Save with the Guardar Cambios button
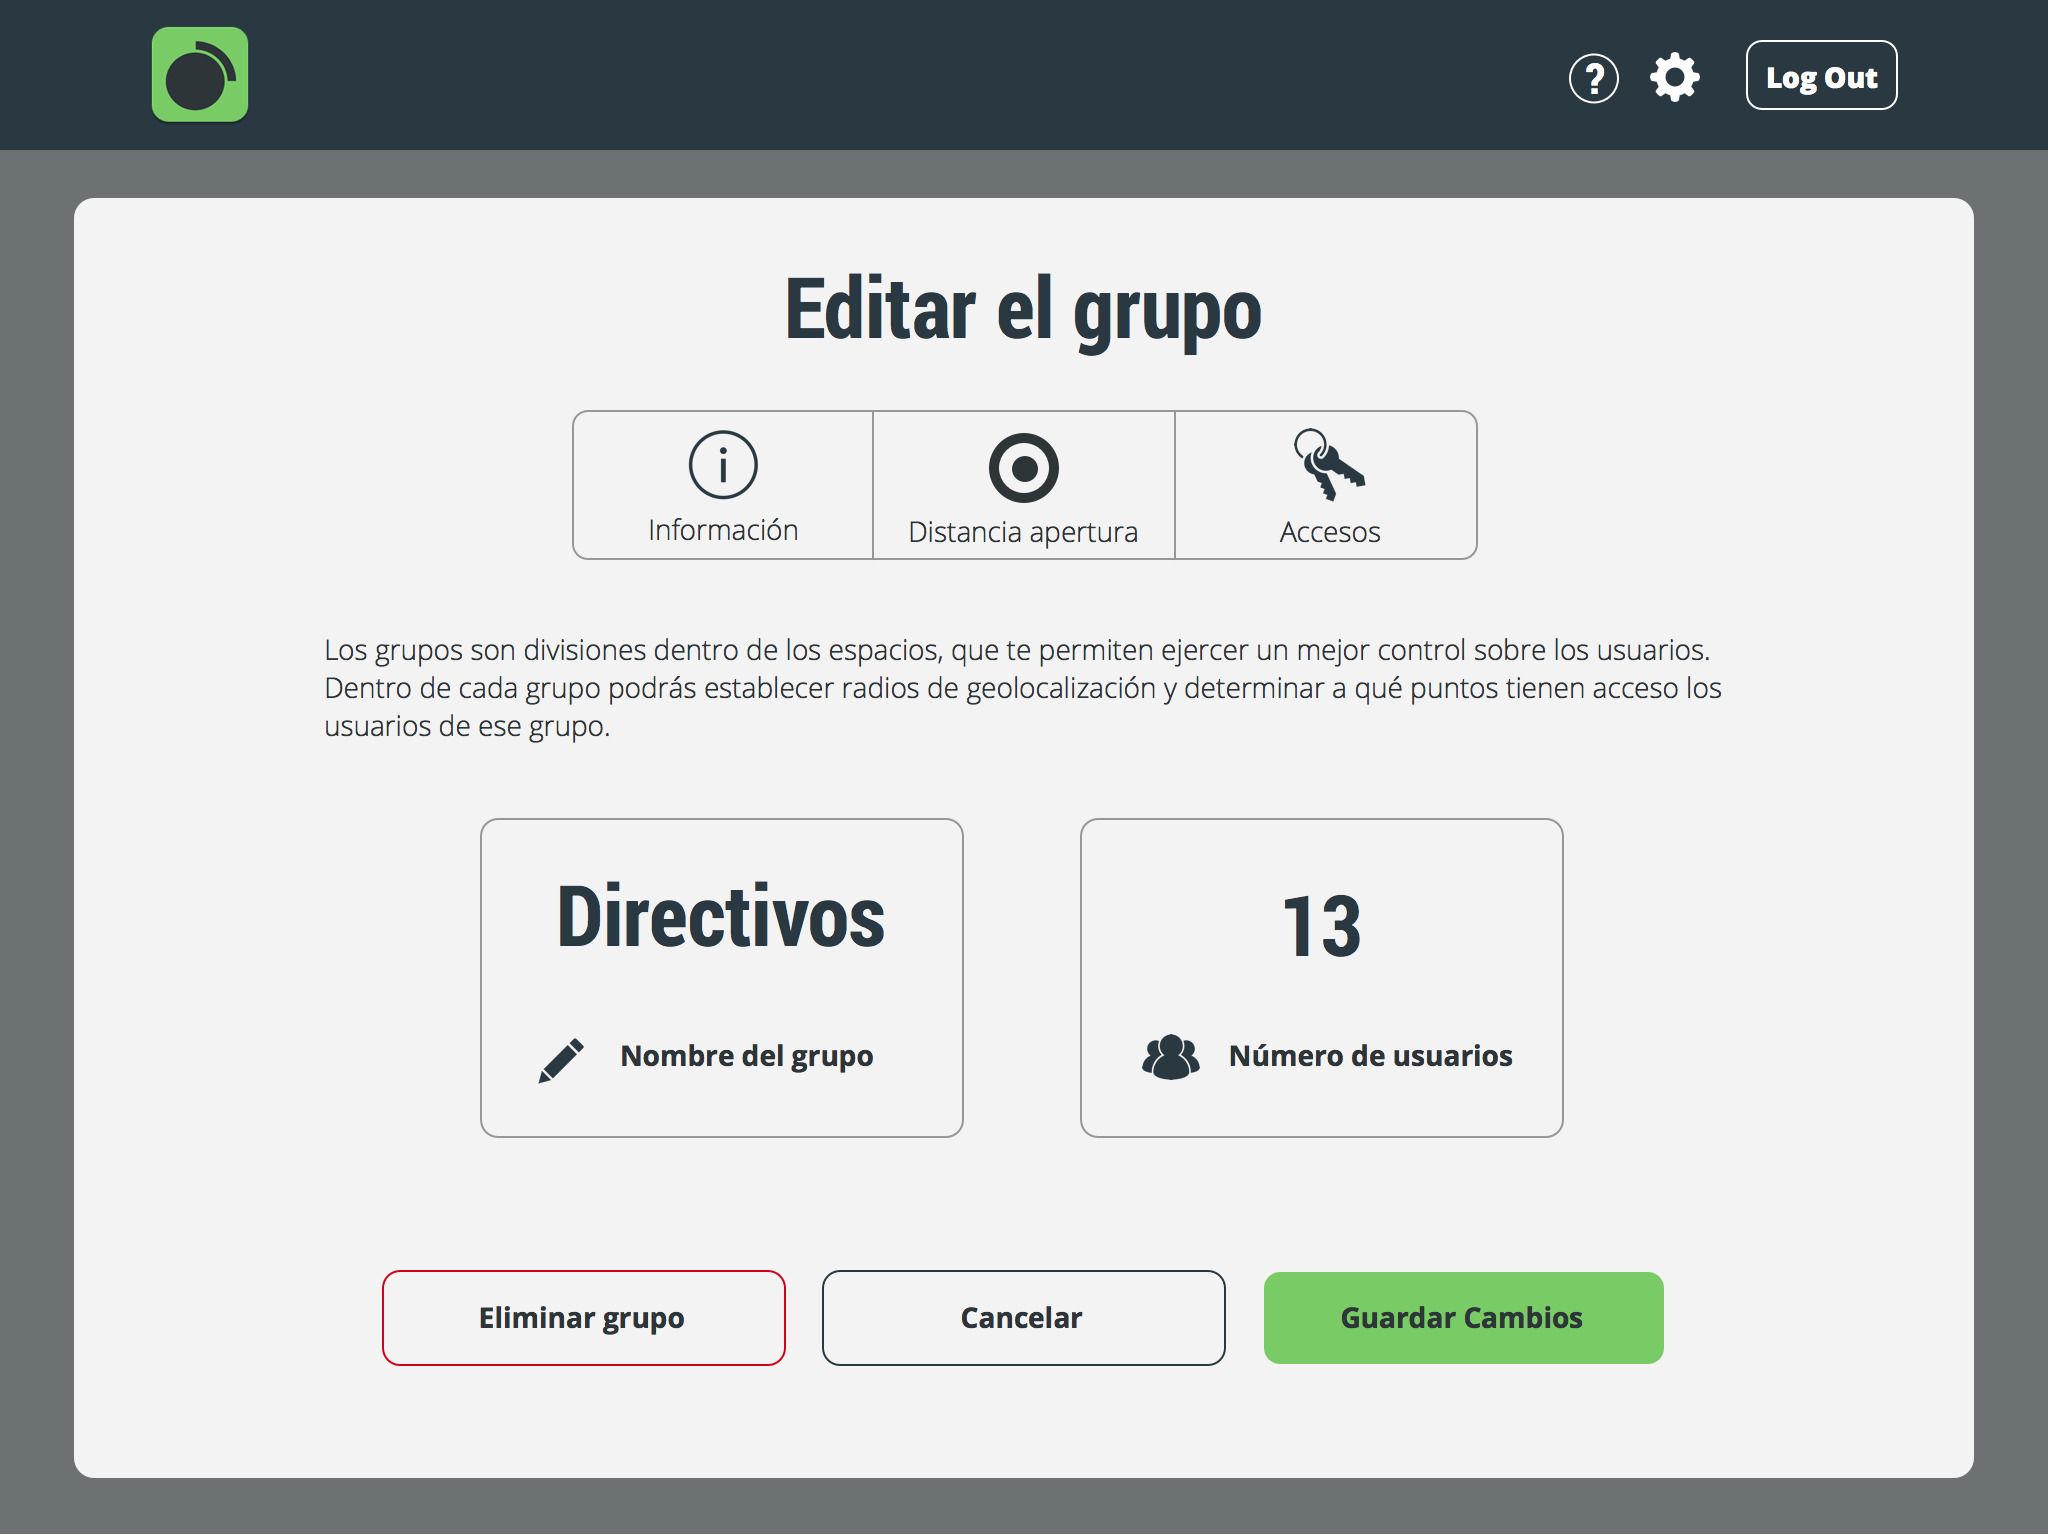 point(1463,1318)
